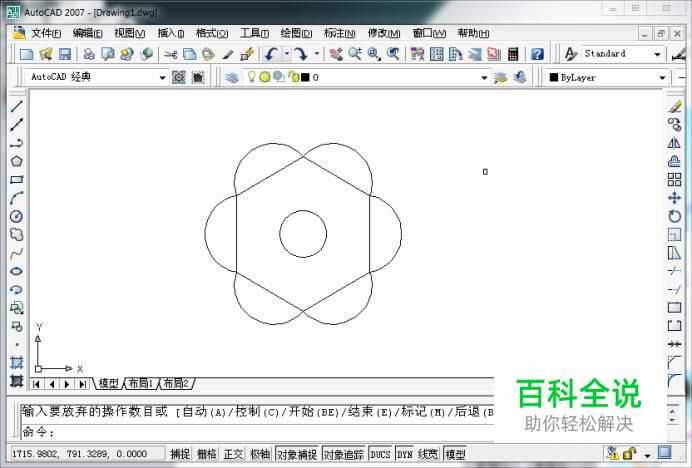Toggle the DUCS status button

tap(380, 454)
